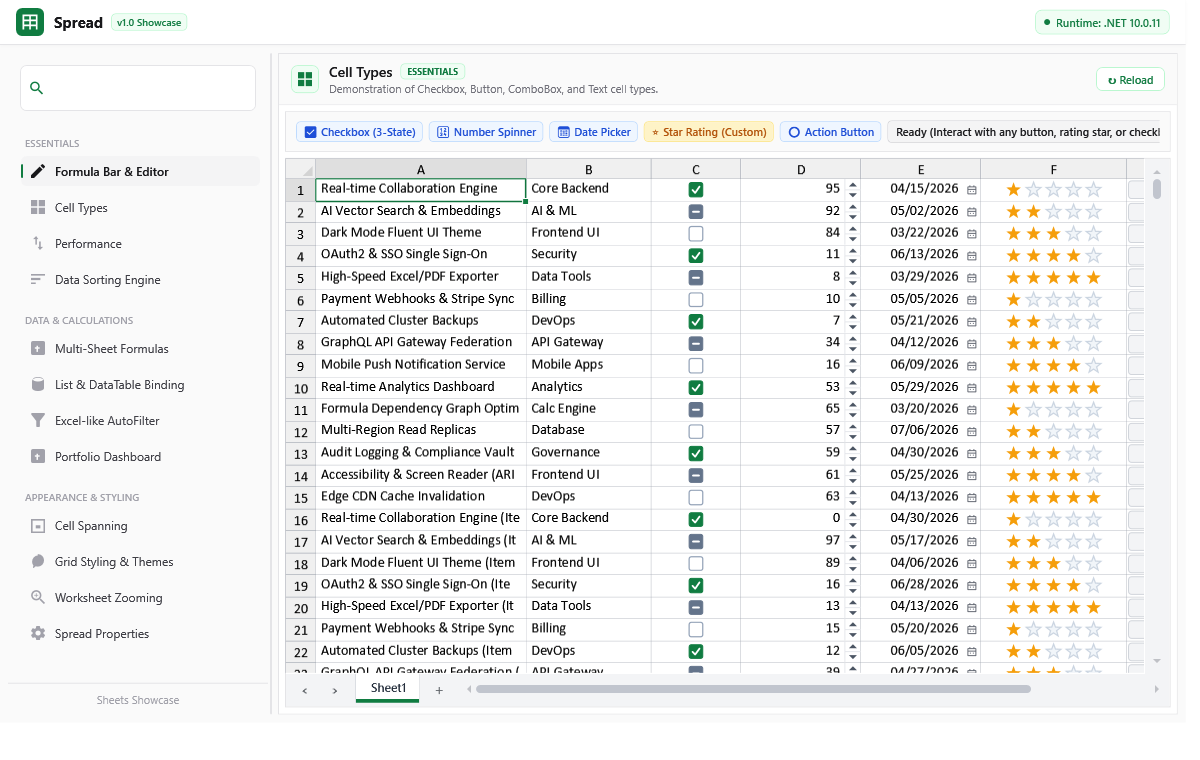The width and height of the screenshot is (1200, 760).
Task: Select row 5 header
Action: tap(300, 277)
